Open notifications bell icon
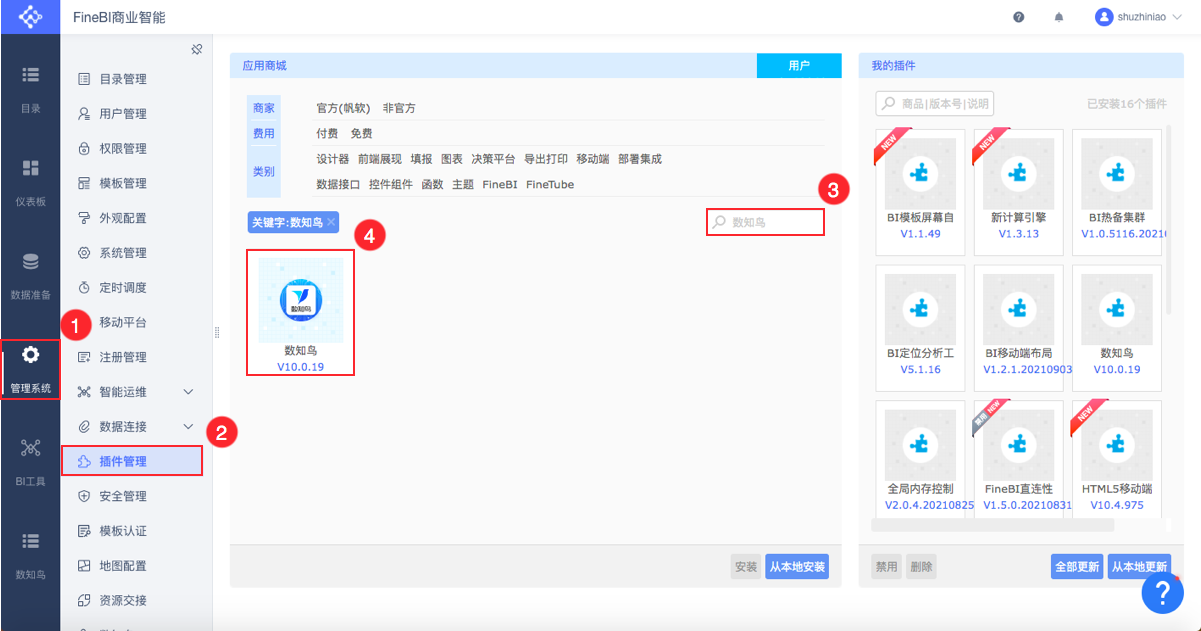Screen dimensions: 1201x631 coord(1058,17)
